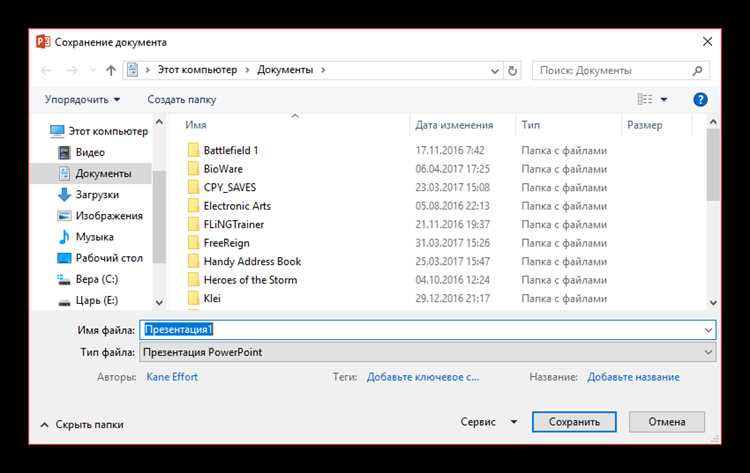Viewport: 750px width, 473px height.
Task: Close the Сохранение документа dialog
Action: [x=707, y=42]
